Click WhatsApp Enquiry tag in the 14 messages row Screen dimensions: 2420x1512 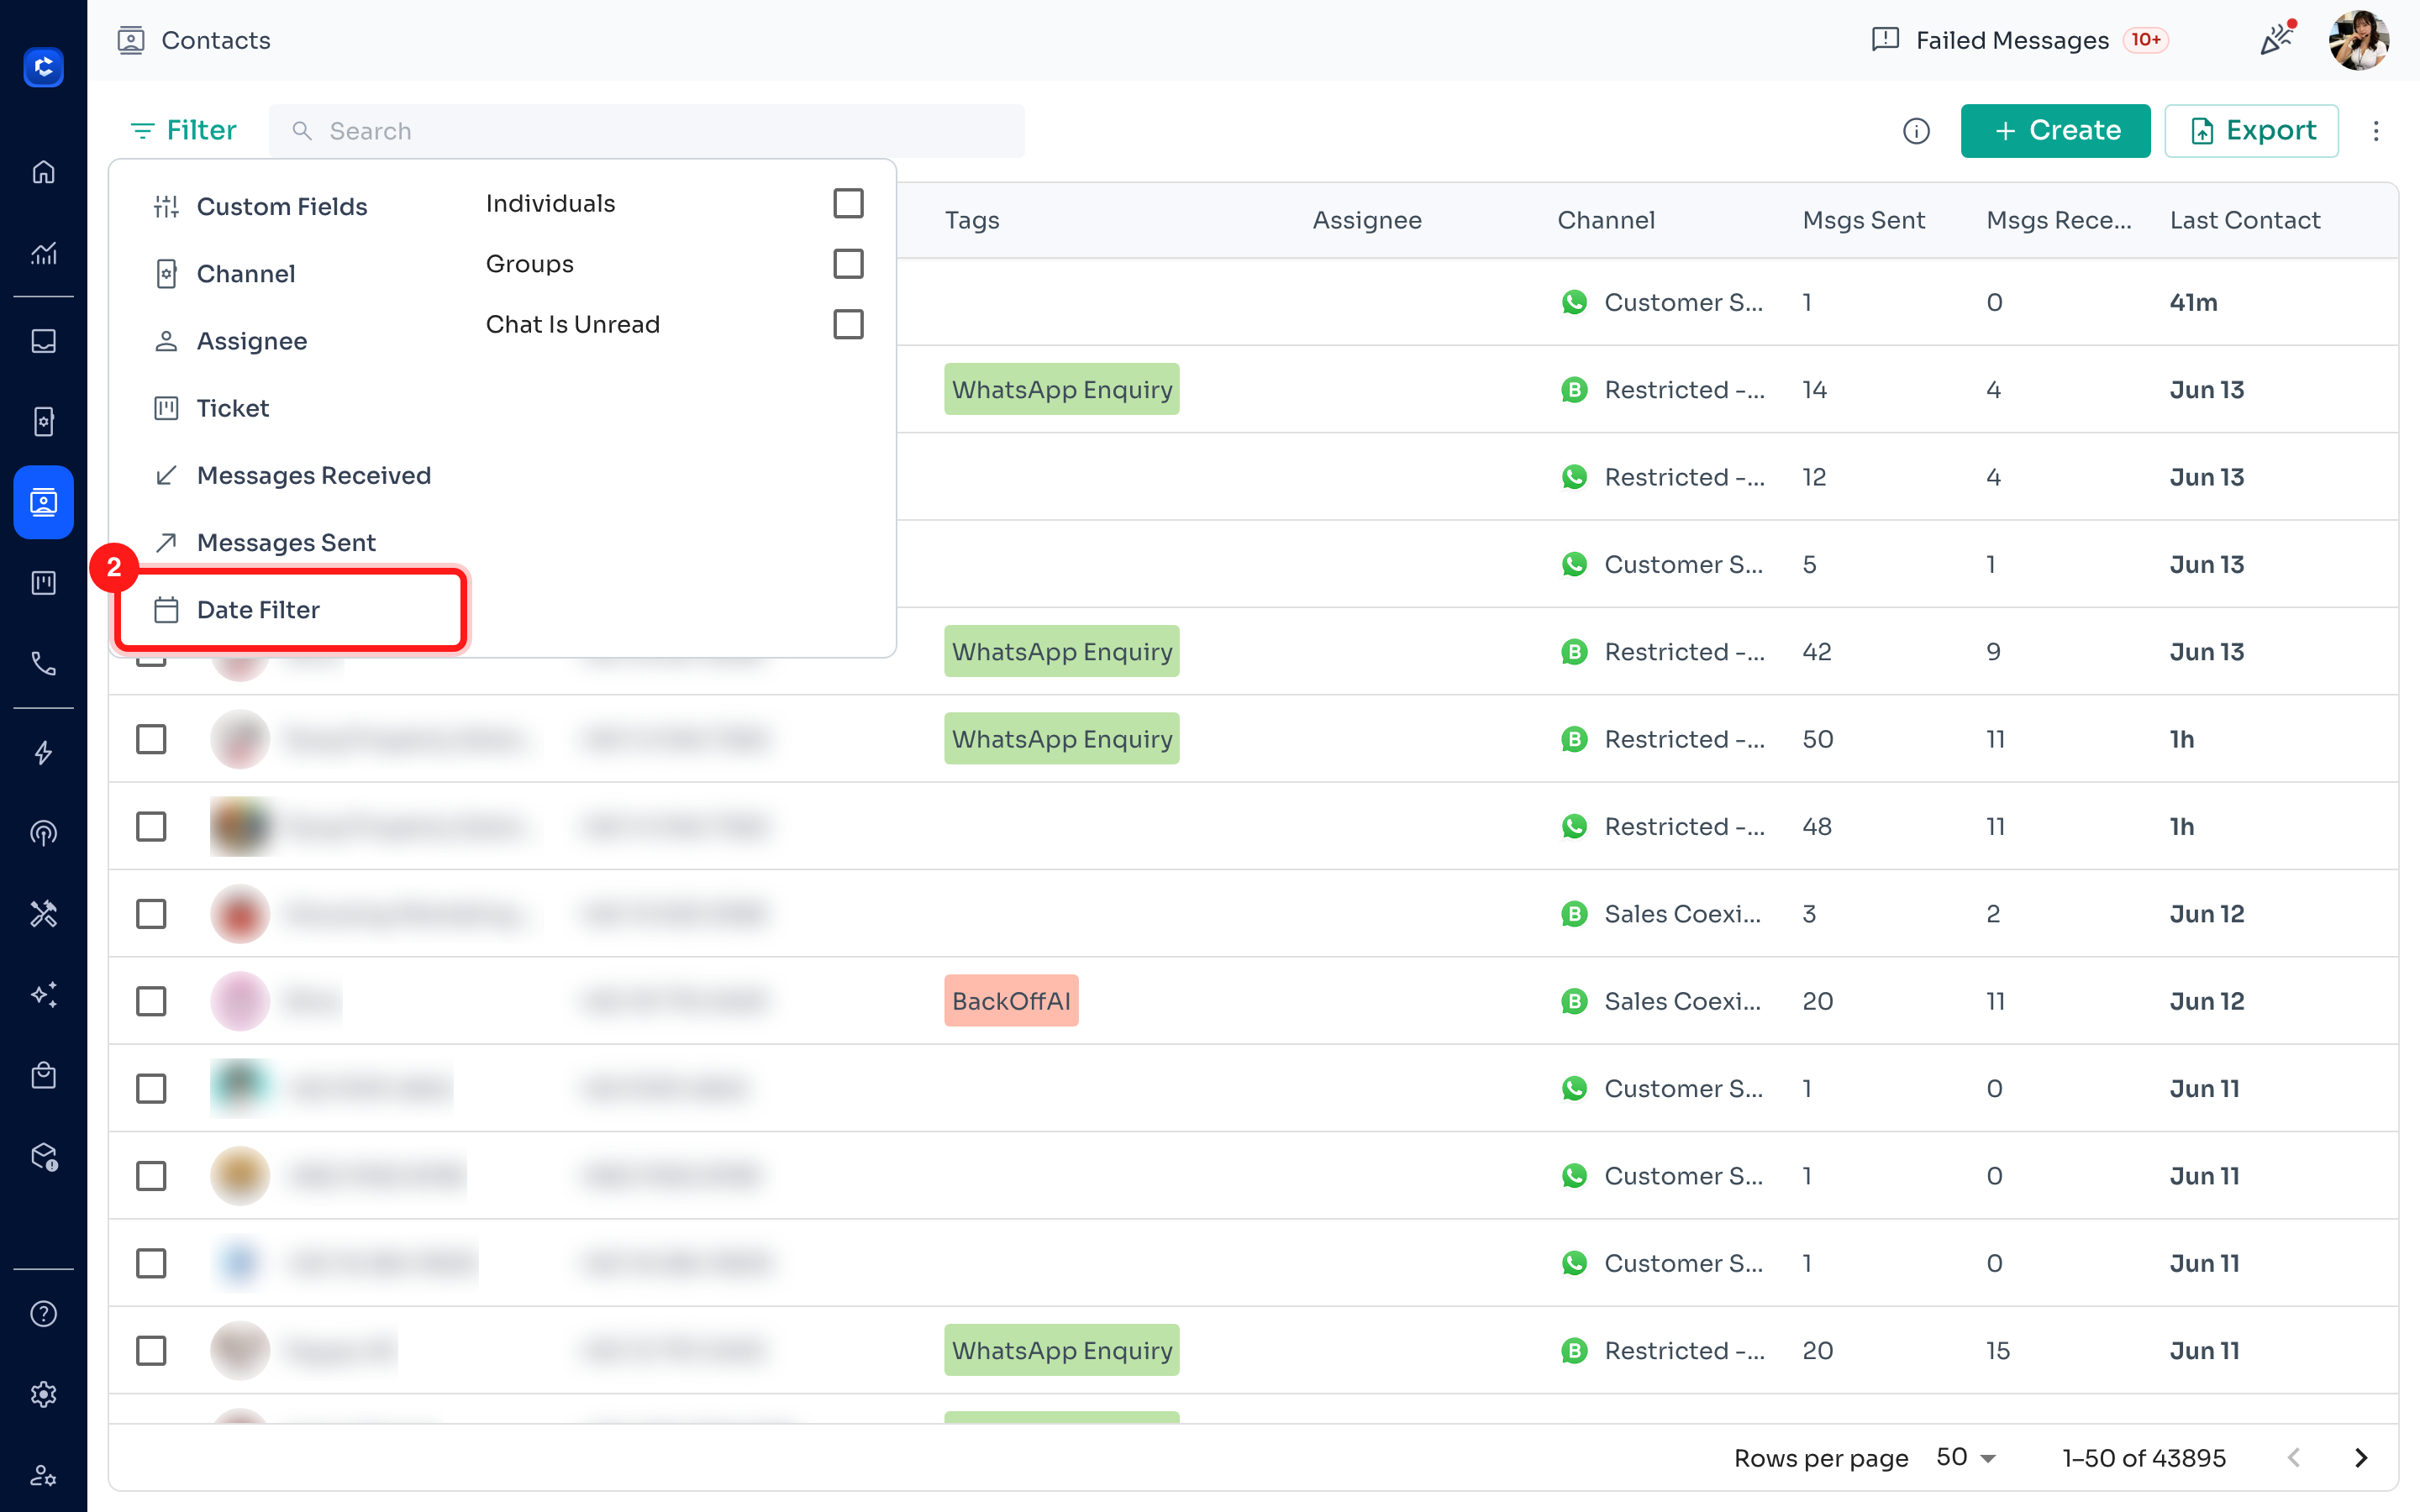1062,389
